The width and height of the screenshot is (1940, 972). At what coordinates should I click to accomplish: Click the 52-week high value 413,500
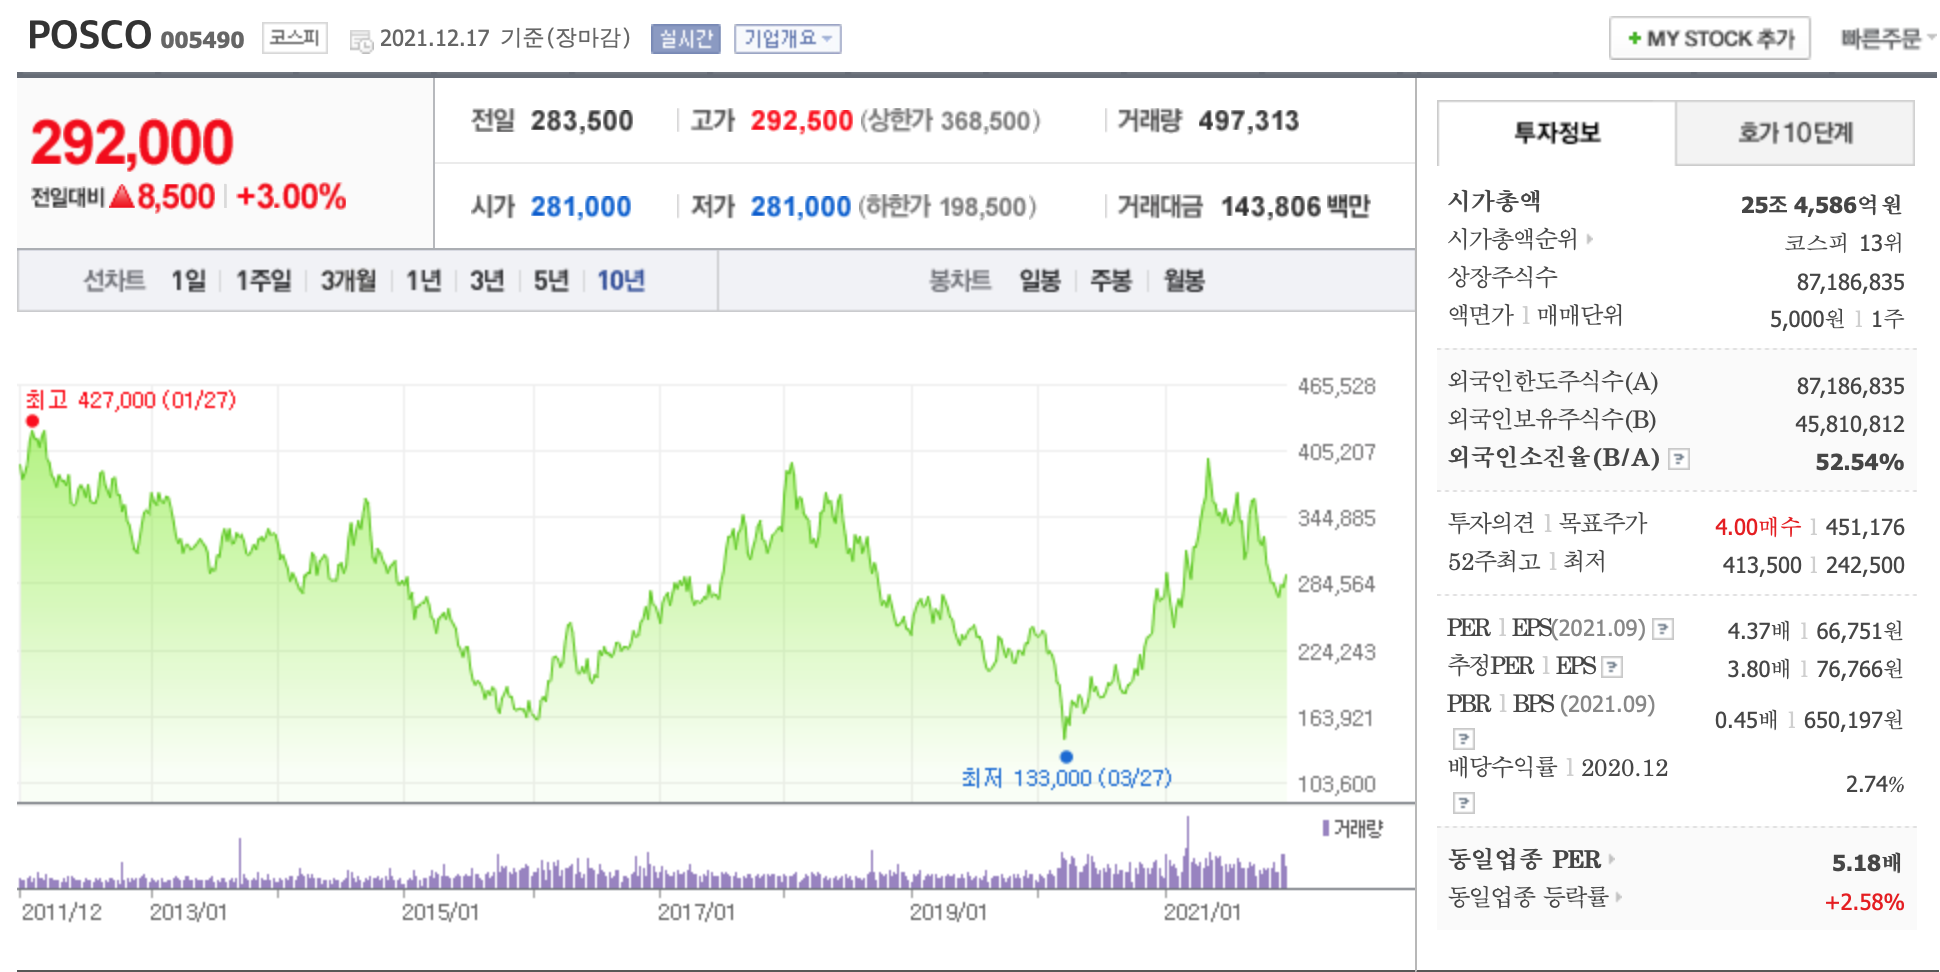tap(1762, 565)
